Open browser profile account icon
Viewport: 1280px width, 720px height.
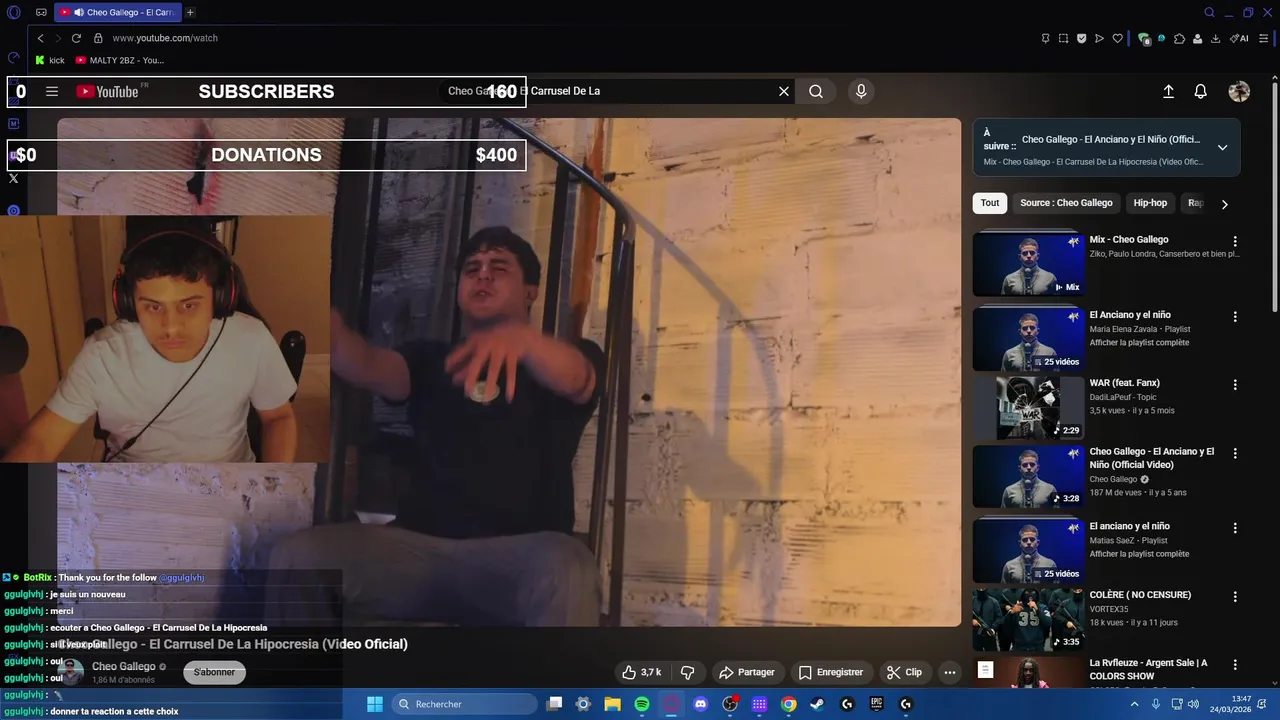(x=1198, y=38)
